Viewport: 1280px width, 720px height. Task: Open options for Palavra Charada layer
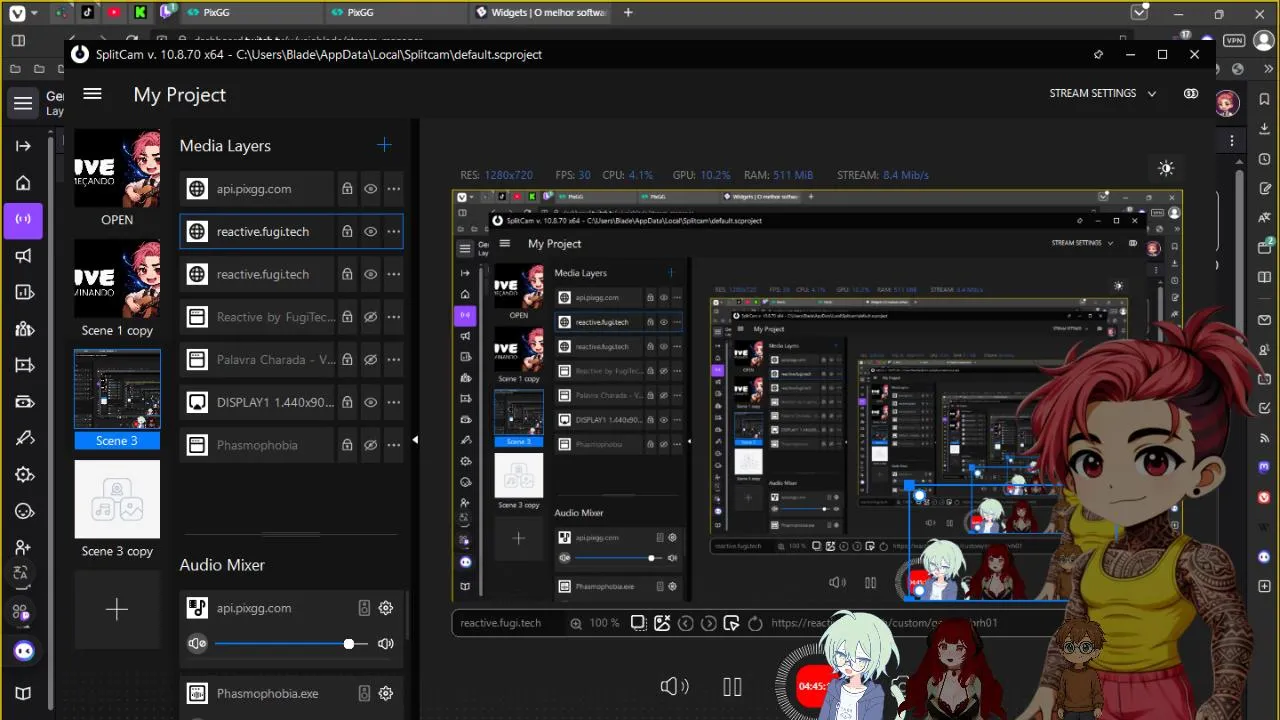pyautogui.click(x=394, y=360)
